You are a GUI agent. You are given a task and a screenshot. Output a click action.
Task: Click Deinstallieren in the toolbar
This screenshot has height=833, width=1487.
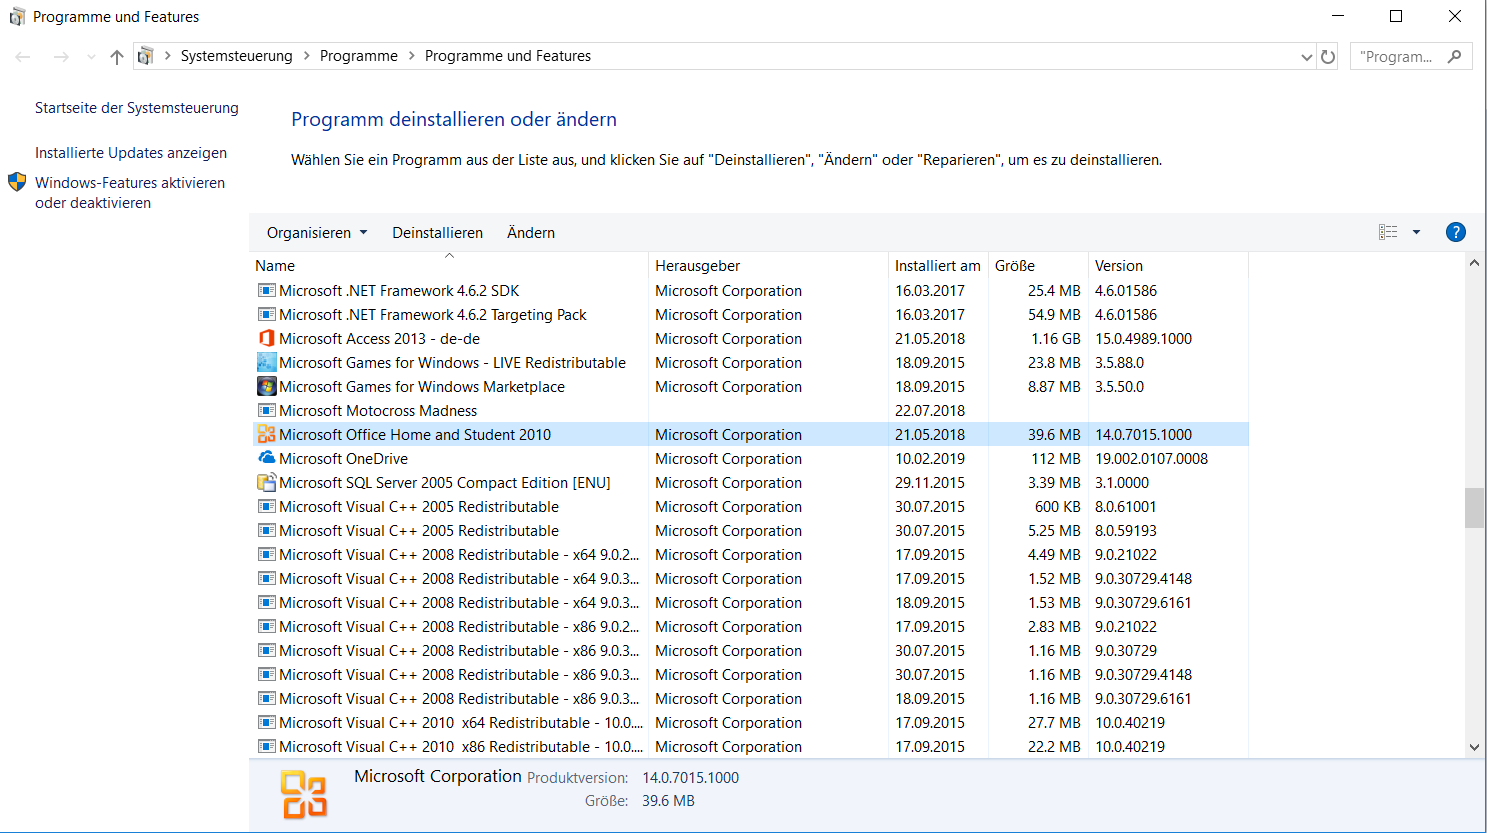pyautogui.click(x=437, y=233)
